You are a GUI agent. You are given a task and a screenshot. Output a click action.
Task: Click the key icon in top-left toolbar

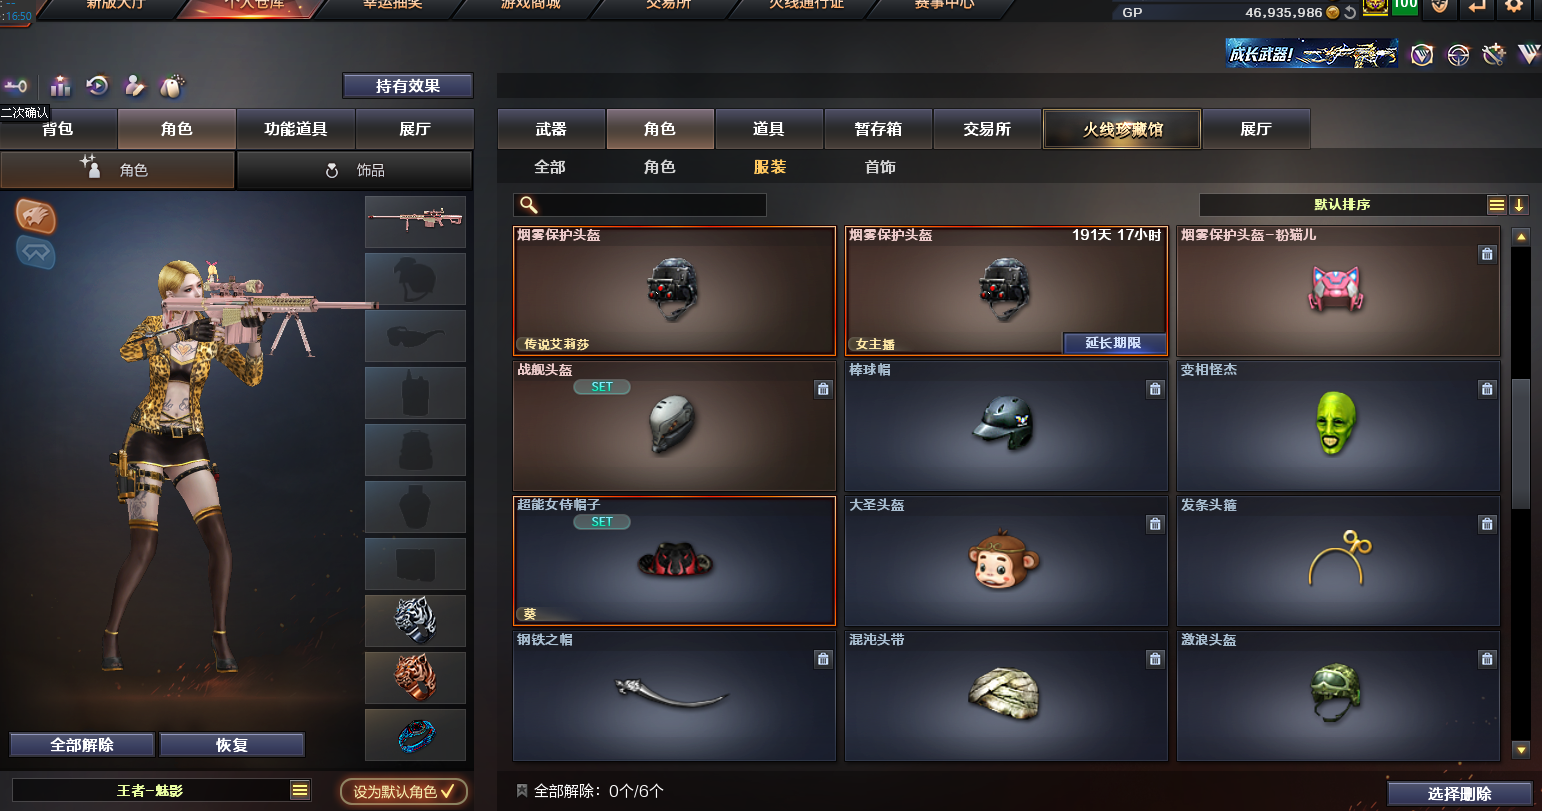[16, 87]
